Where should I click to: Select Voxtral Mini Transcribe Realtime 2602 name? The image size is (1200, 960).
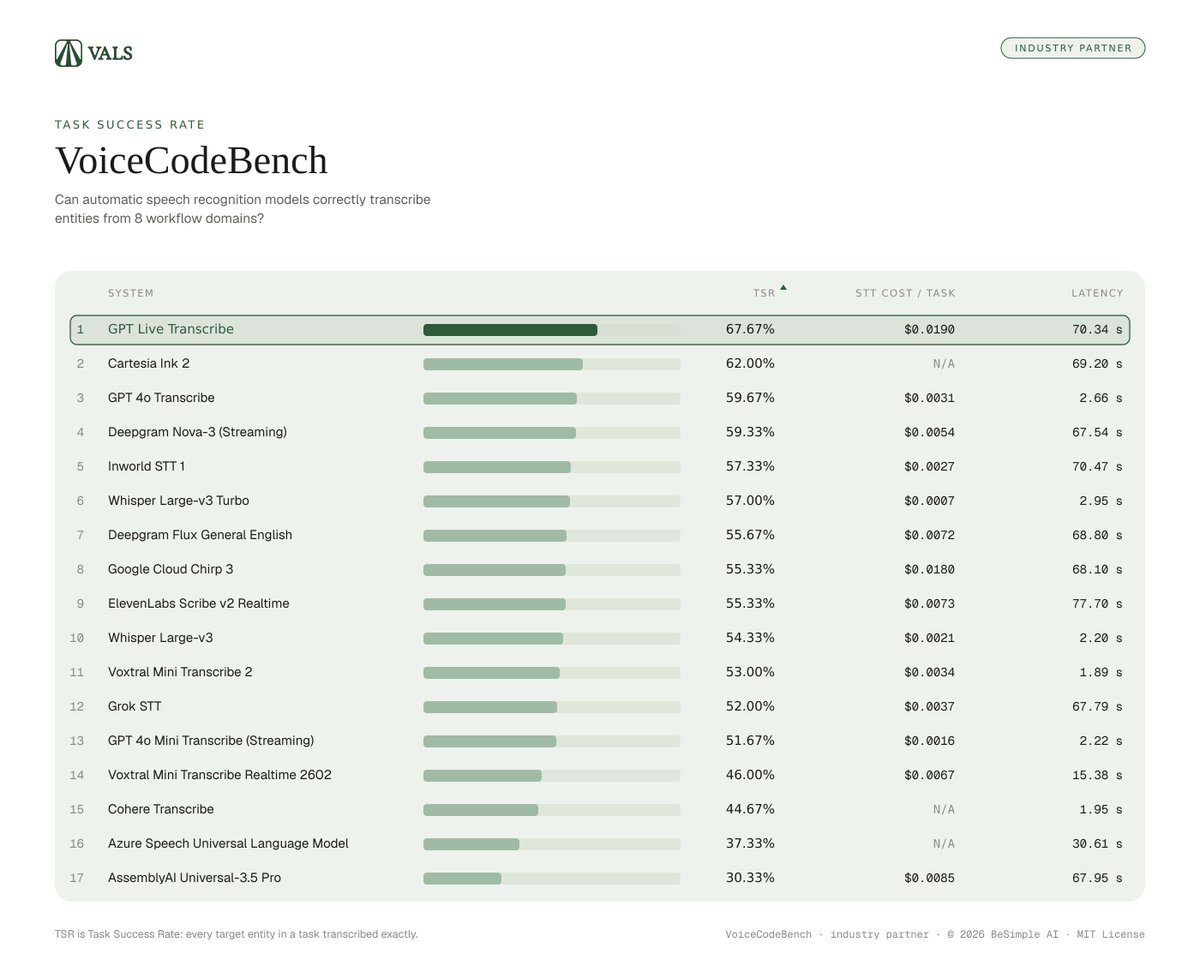220,775
